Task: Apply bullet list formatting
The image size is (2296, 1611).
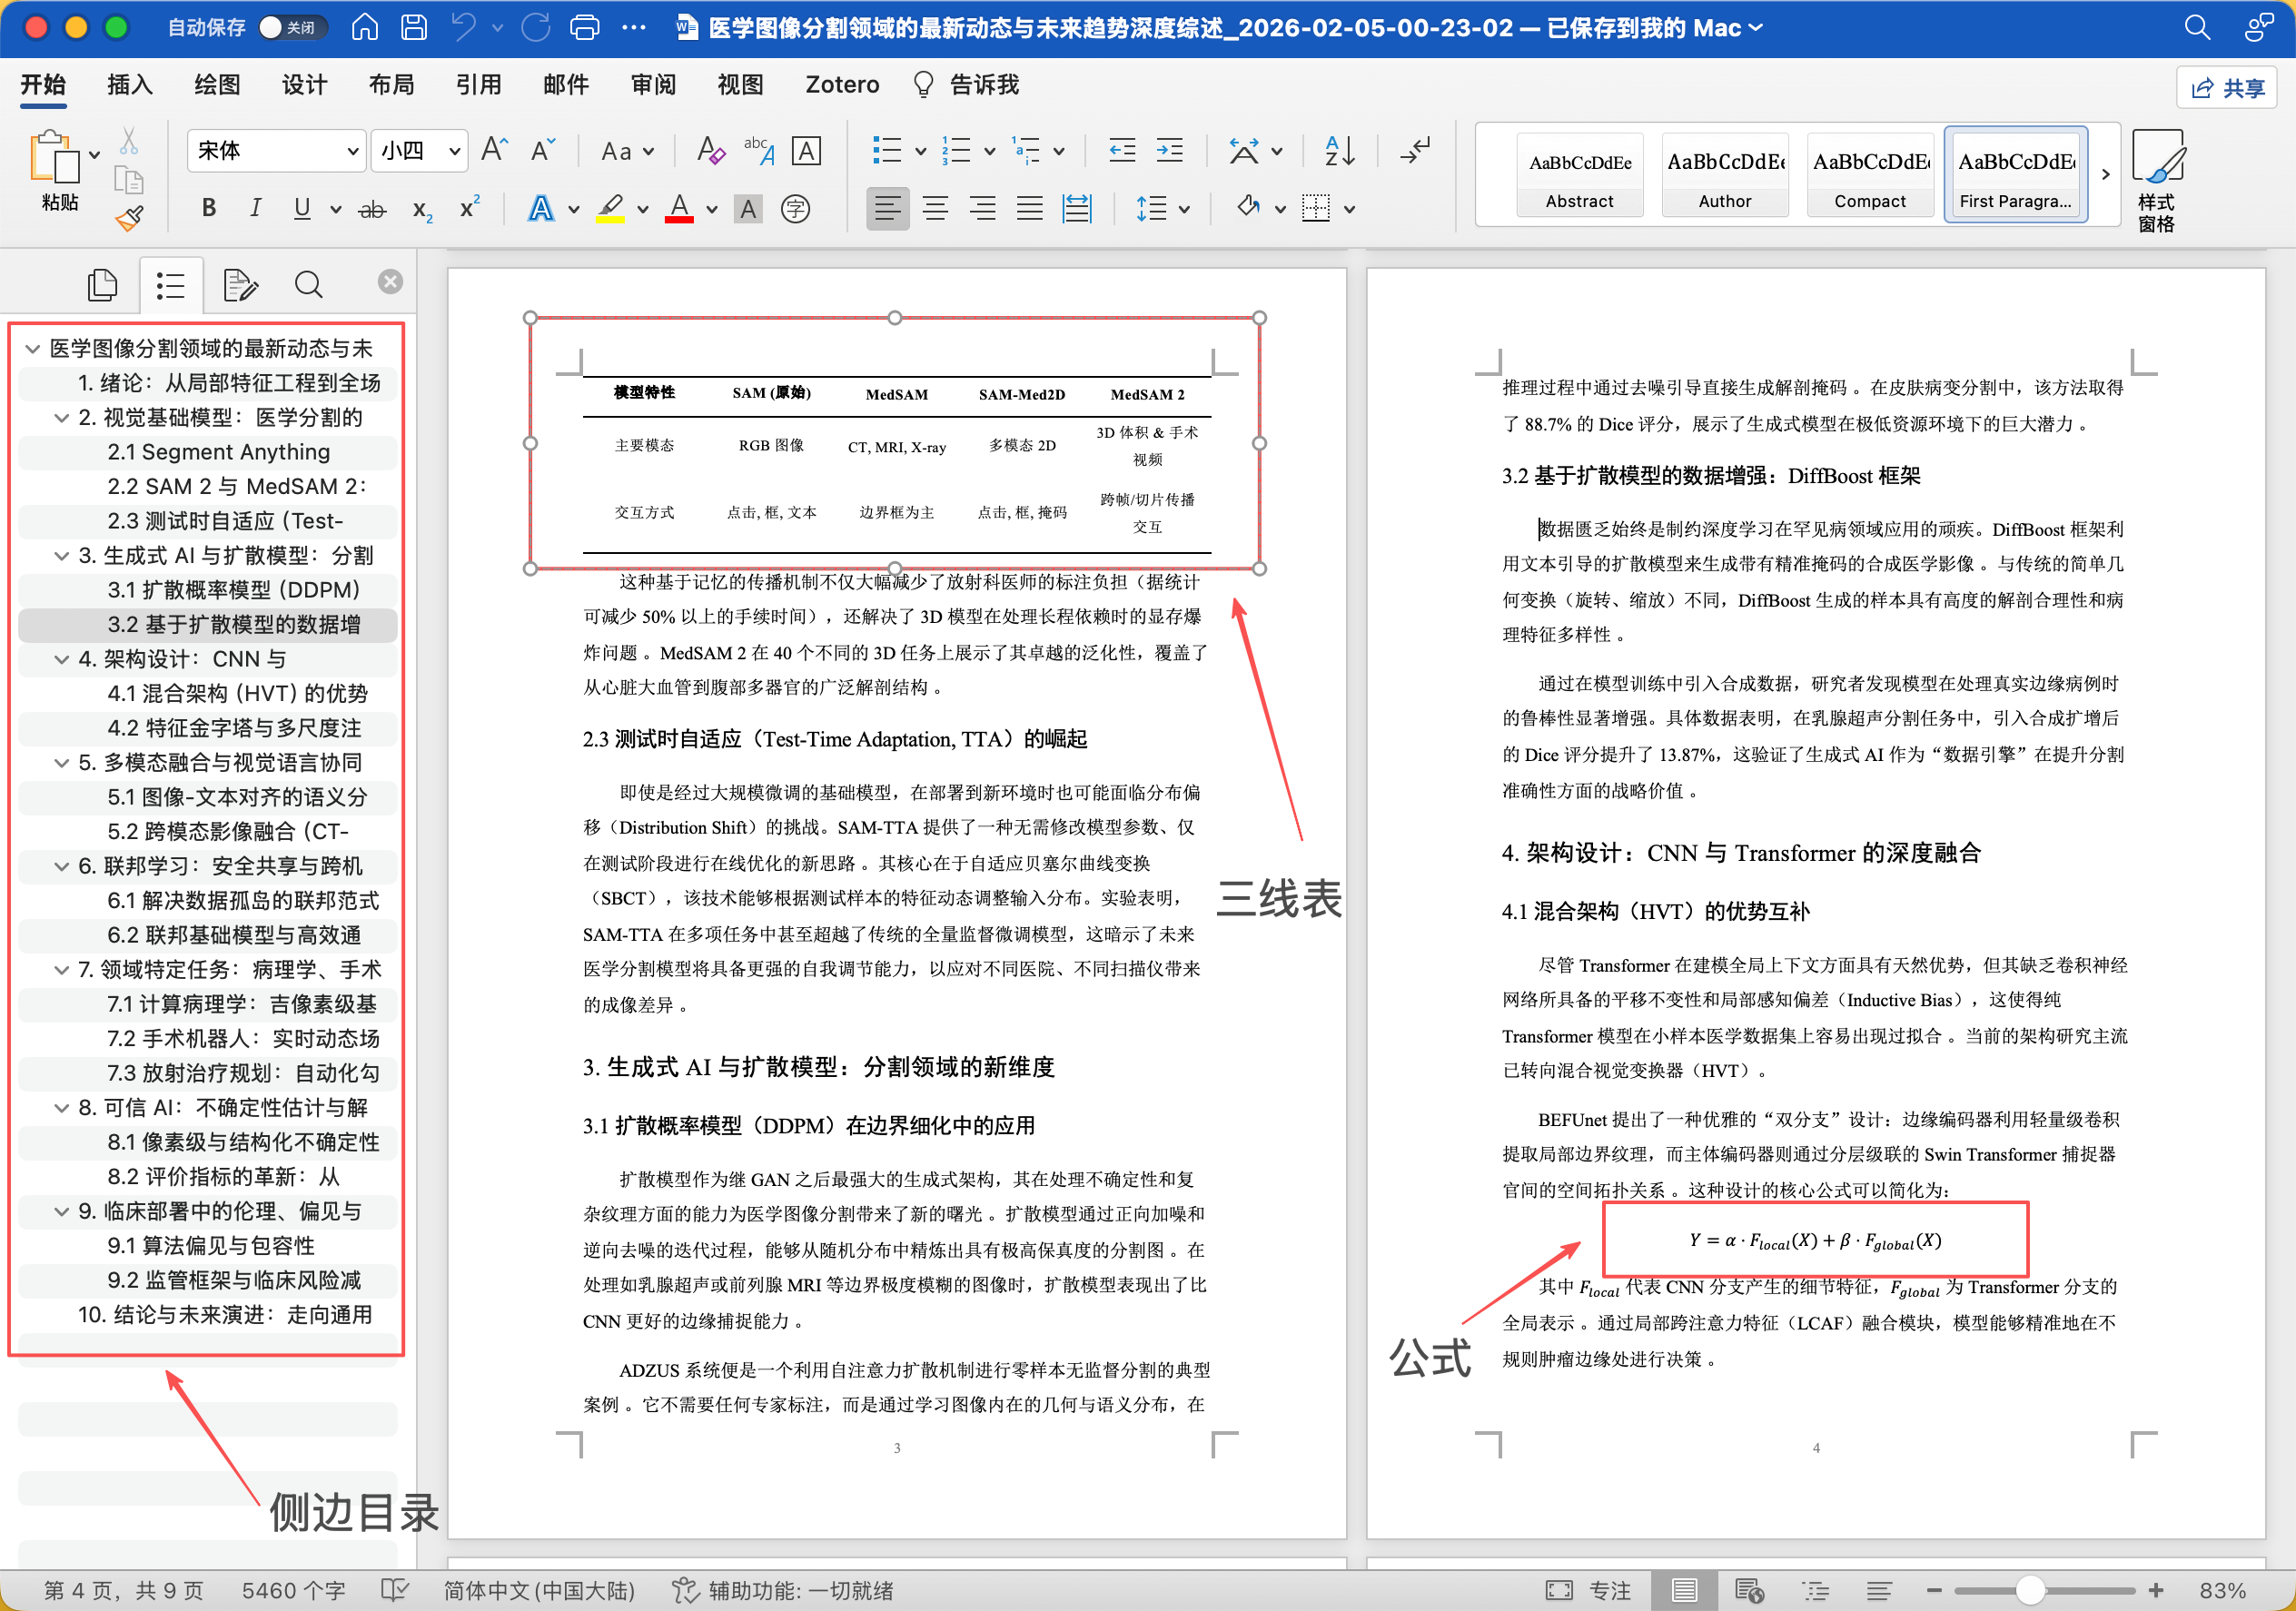Action: click(x=886, y=151)
